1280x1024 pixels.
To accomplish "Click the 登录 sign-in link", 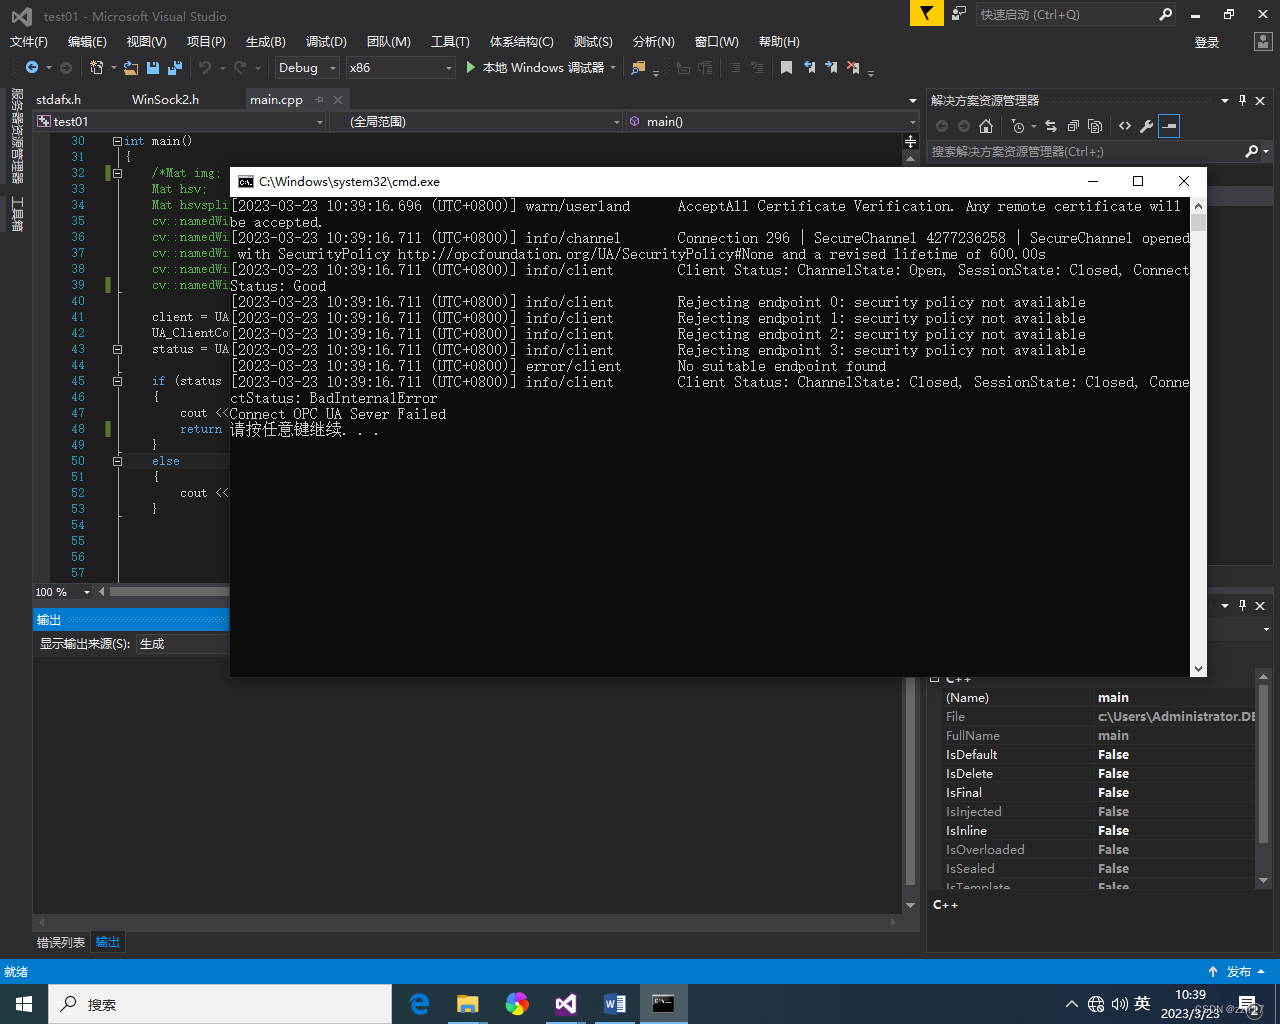I will pyautogui.click(x=1207, y=42).
